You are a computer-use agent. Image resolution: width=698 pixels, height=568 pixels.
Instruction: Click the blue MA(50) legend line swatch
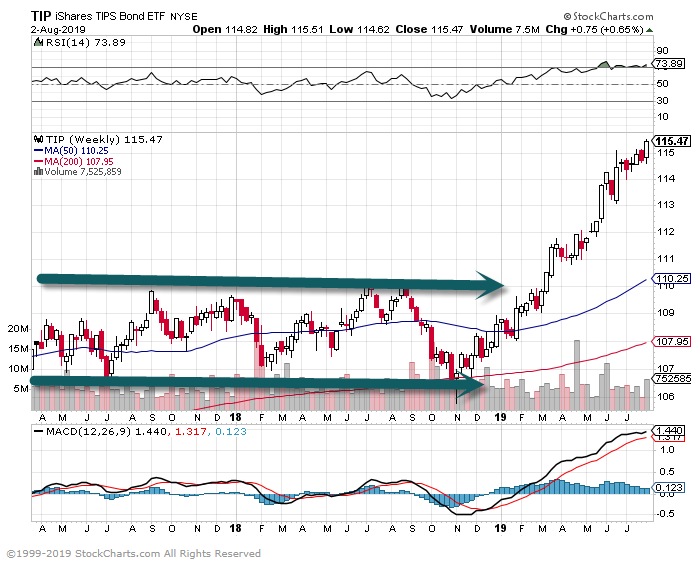click(x=39, y=151)
